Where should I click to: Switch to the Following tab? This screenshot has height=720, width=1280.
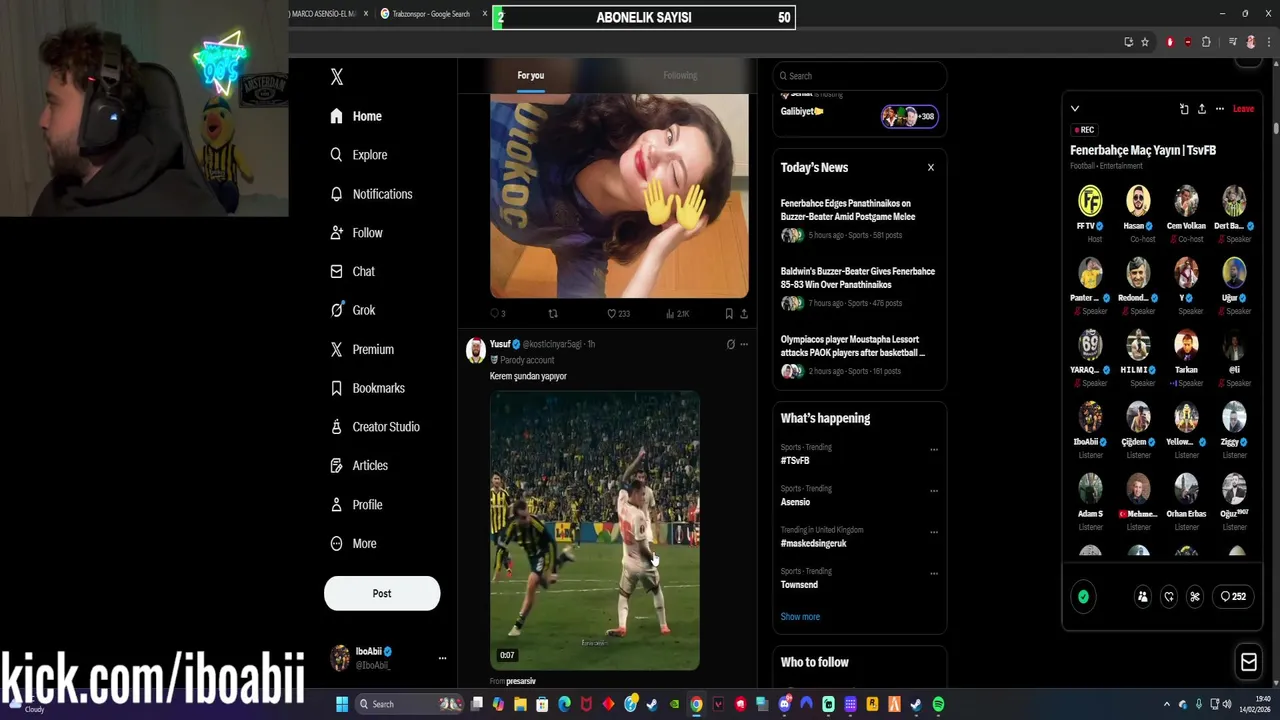pyautogui.click(x=680, y=76)
